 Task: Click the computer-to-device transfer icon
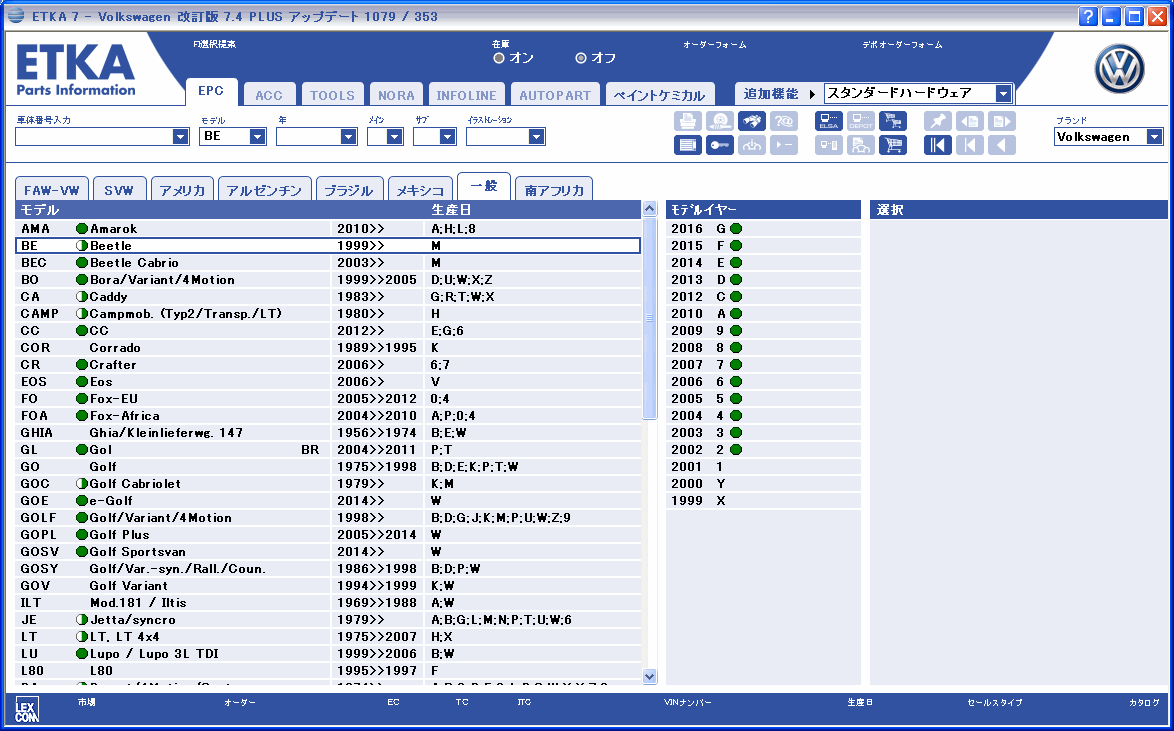[x=829, y=145]
